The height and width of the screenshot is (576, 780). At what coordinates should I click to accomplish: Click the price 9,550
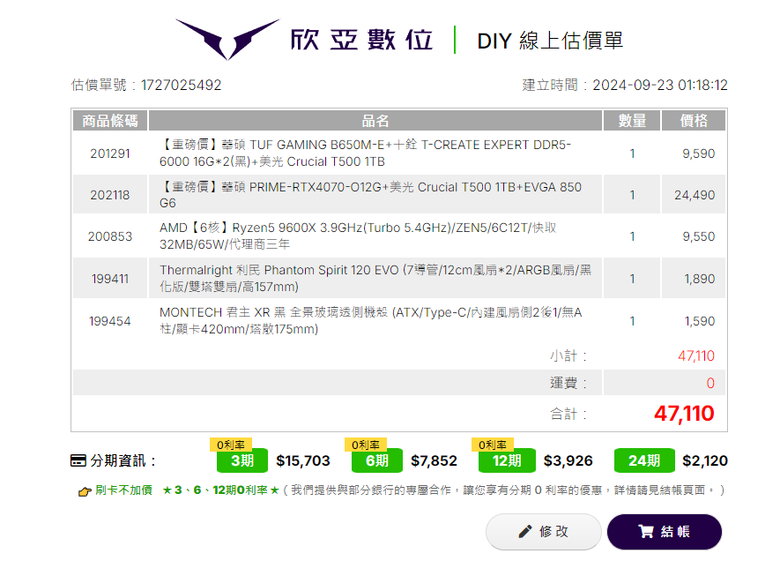click(x=698, y=236)
